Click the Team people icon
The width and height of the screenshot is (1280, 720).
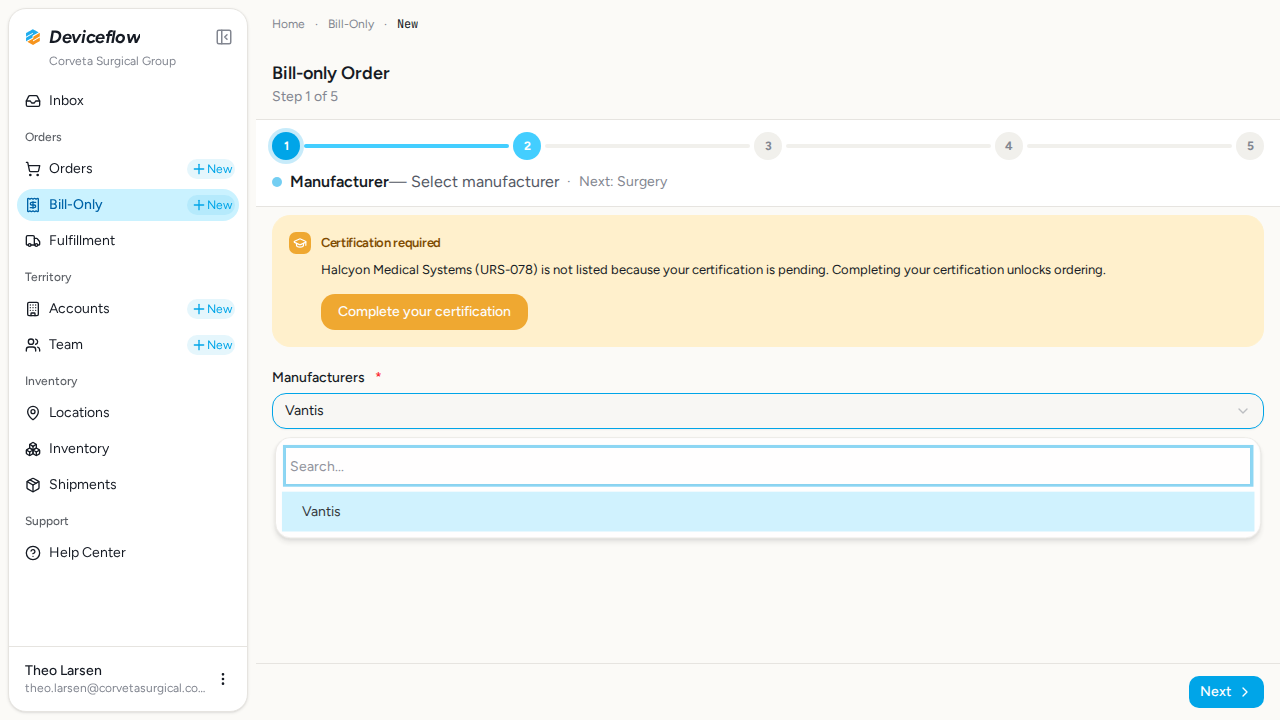coord(33,345)
